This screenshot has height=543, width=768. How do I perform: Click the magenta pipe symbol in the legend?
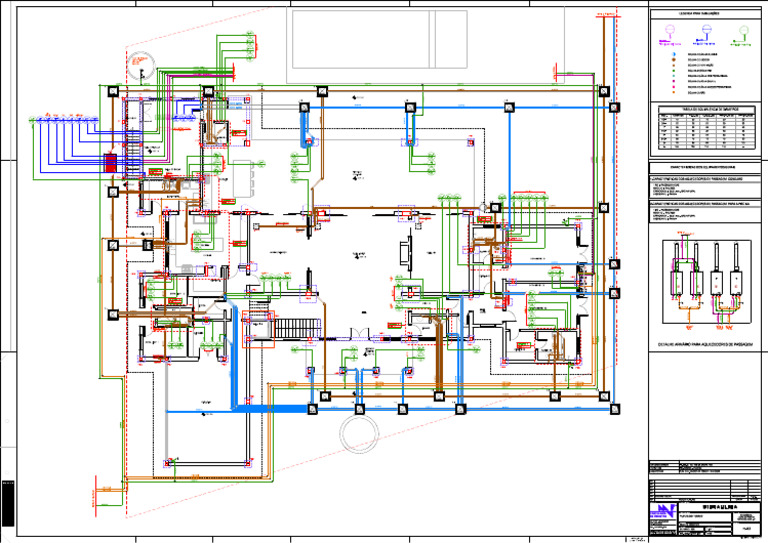[x=670, y=36]
